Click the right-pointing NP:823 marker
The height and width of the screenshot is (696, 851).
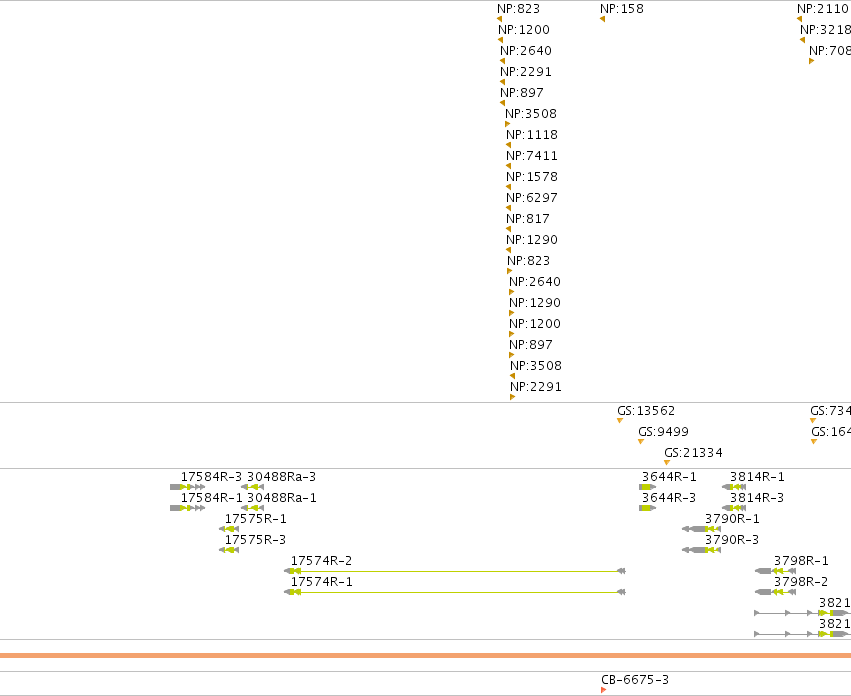pos(510,271)
